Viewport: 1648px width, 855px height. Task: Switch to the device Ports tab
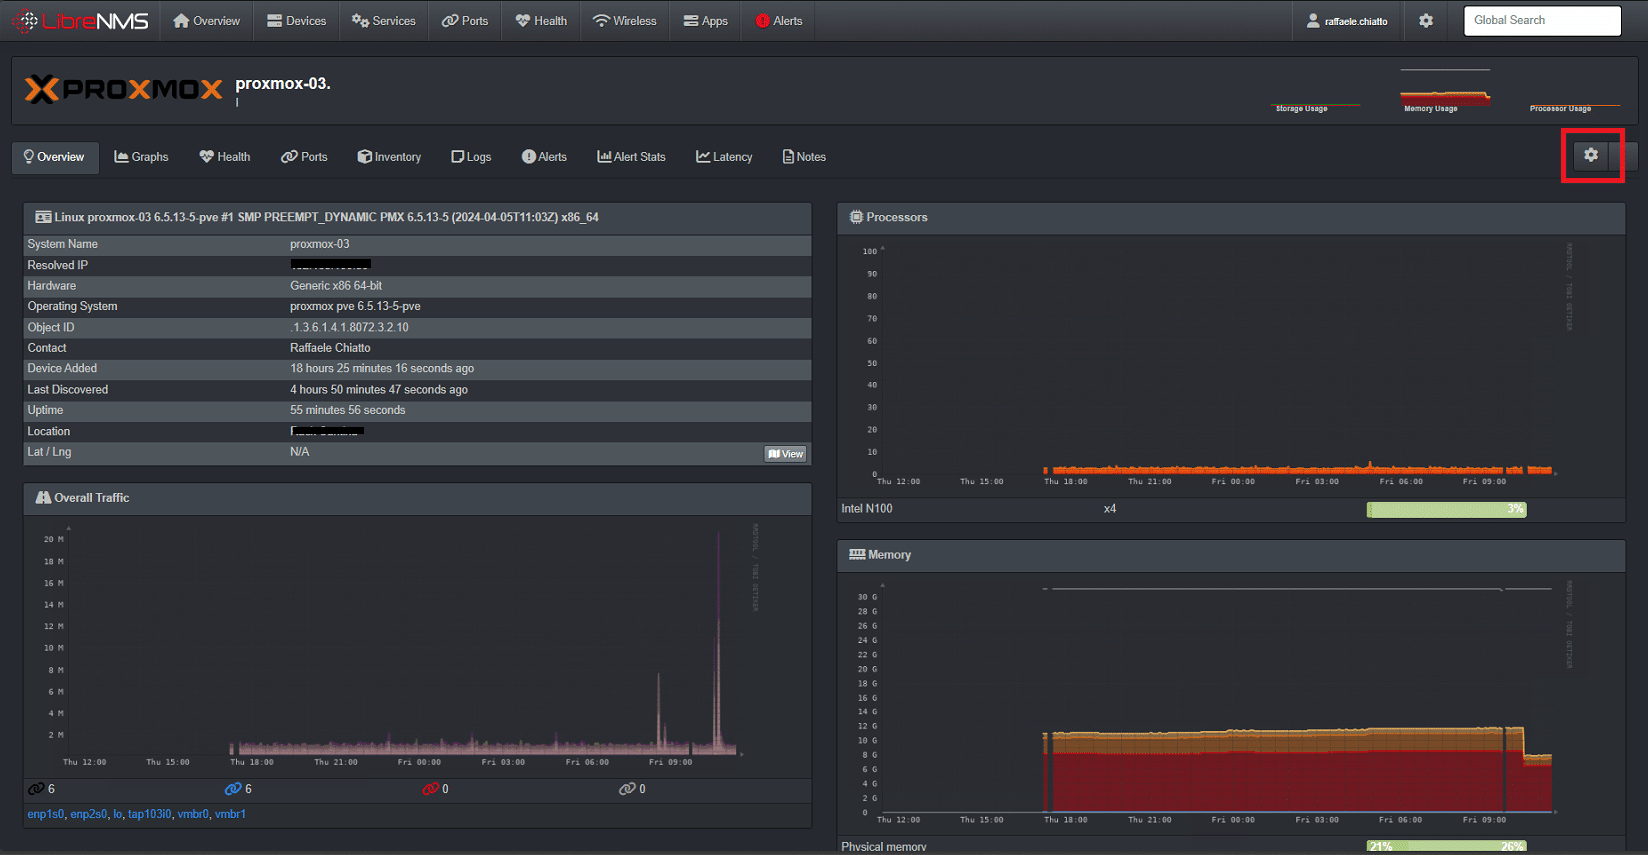coord(304,157)
